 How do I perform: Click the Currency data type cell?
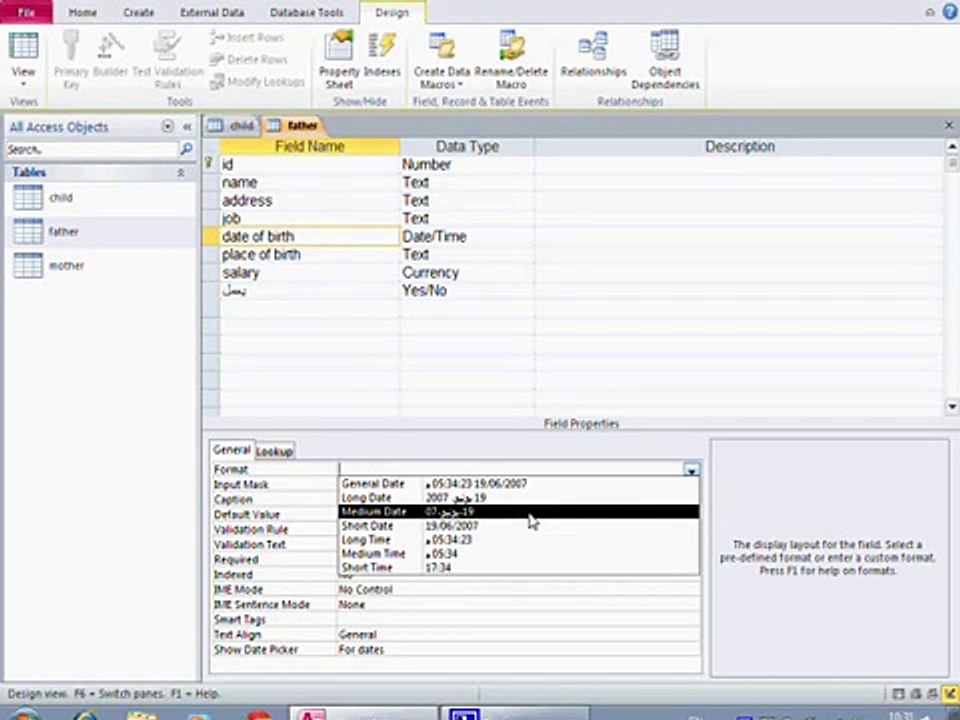[467, 272]
